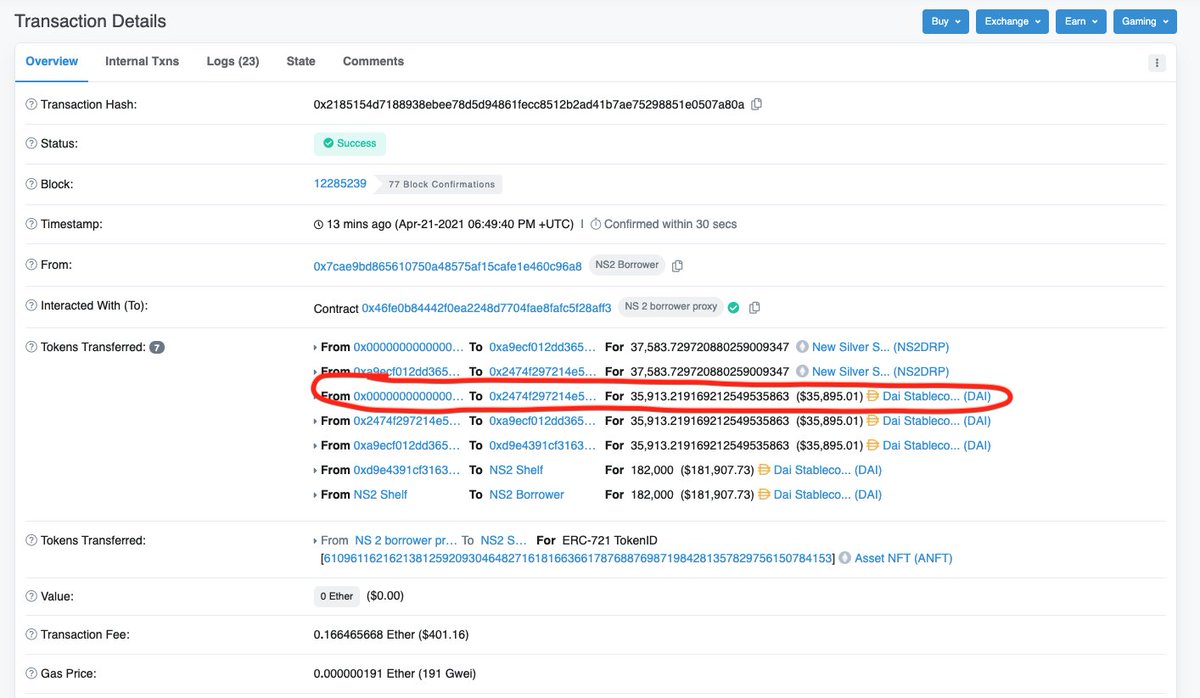This screenshot has width=1200, height=698.
Task: Open sender address 0x7cae9bd865610750a48575af15cafe1e460c96a8
Action: coord(448,266)
